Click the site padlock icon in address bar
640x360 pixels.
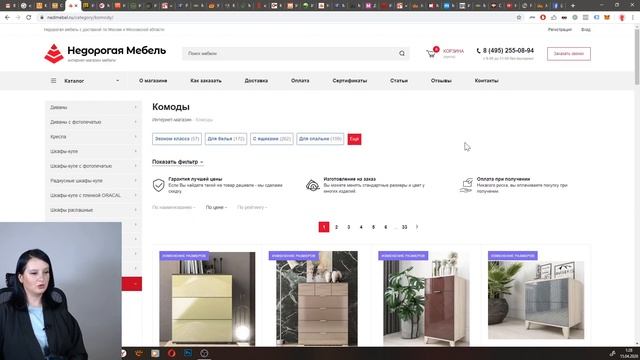(x=42, y=18)
